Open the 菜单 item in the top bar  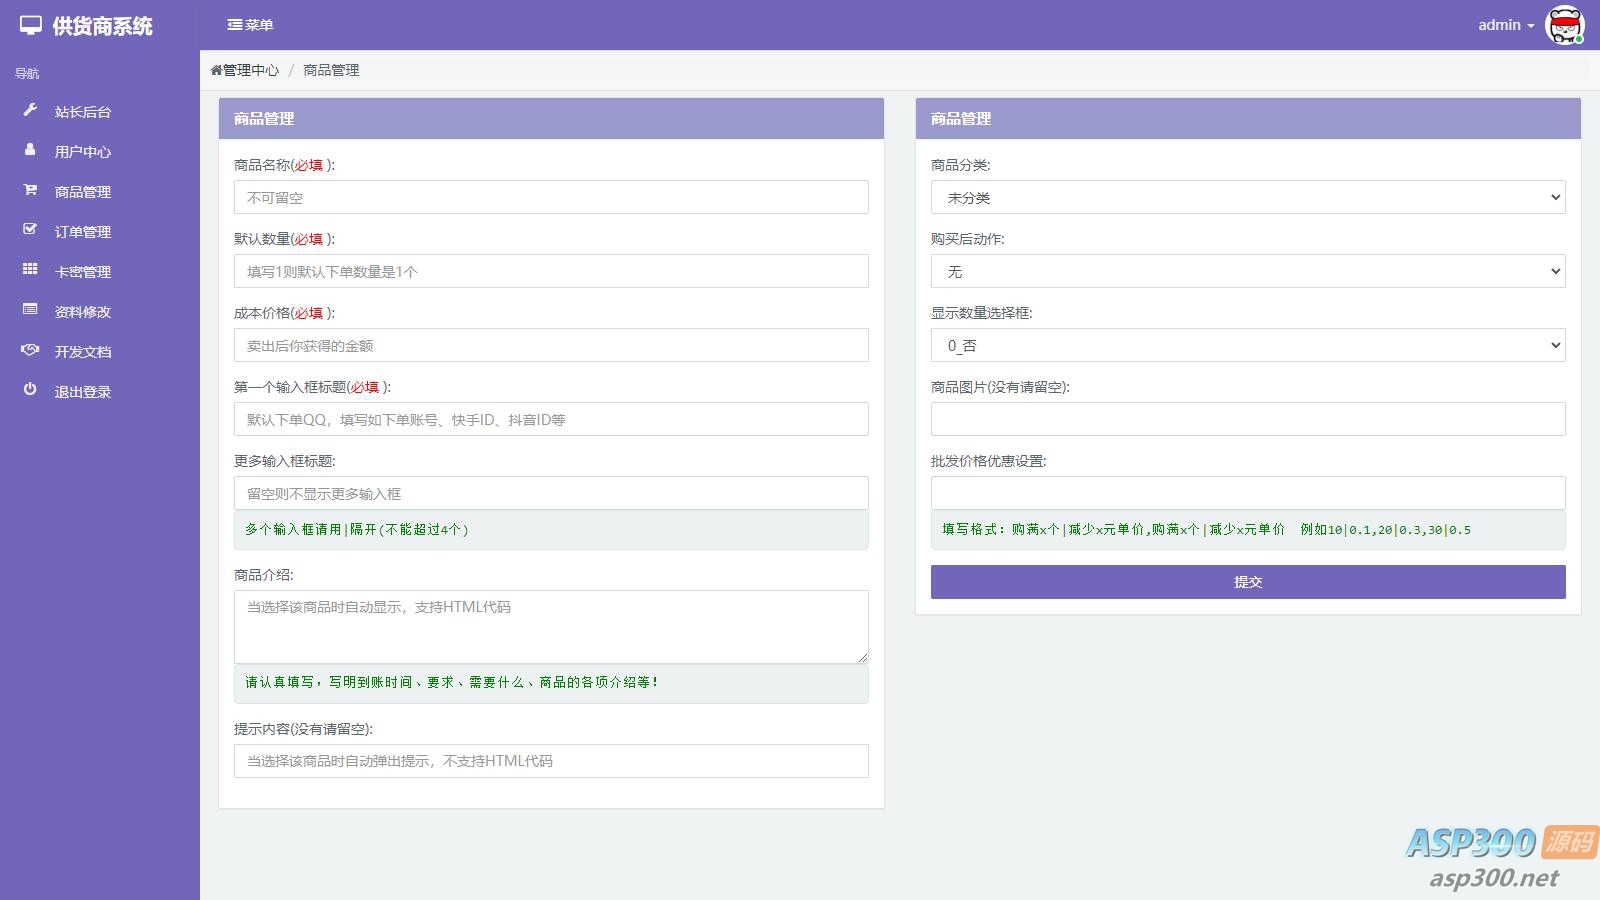pos(251,25)
